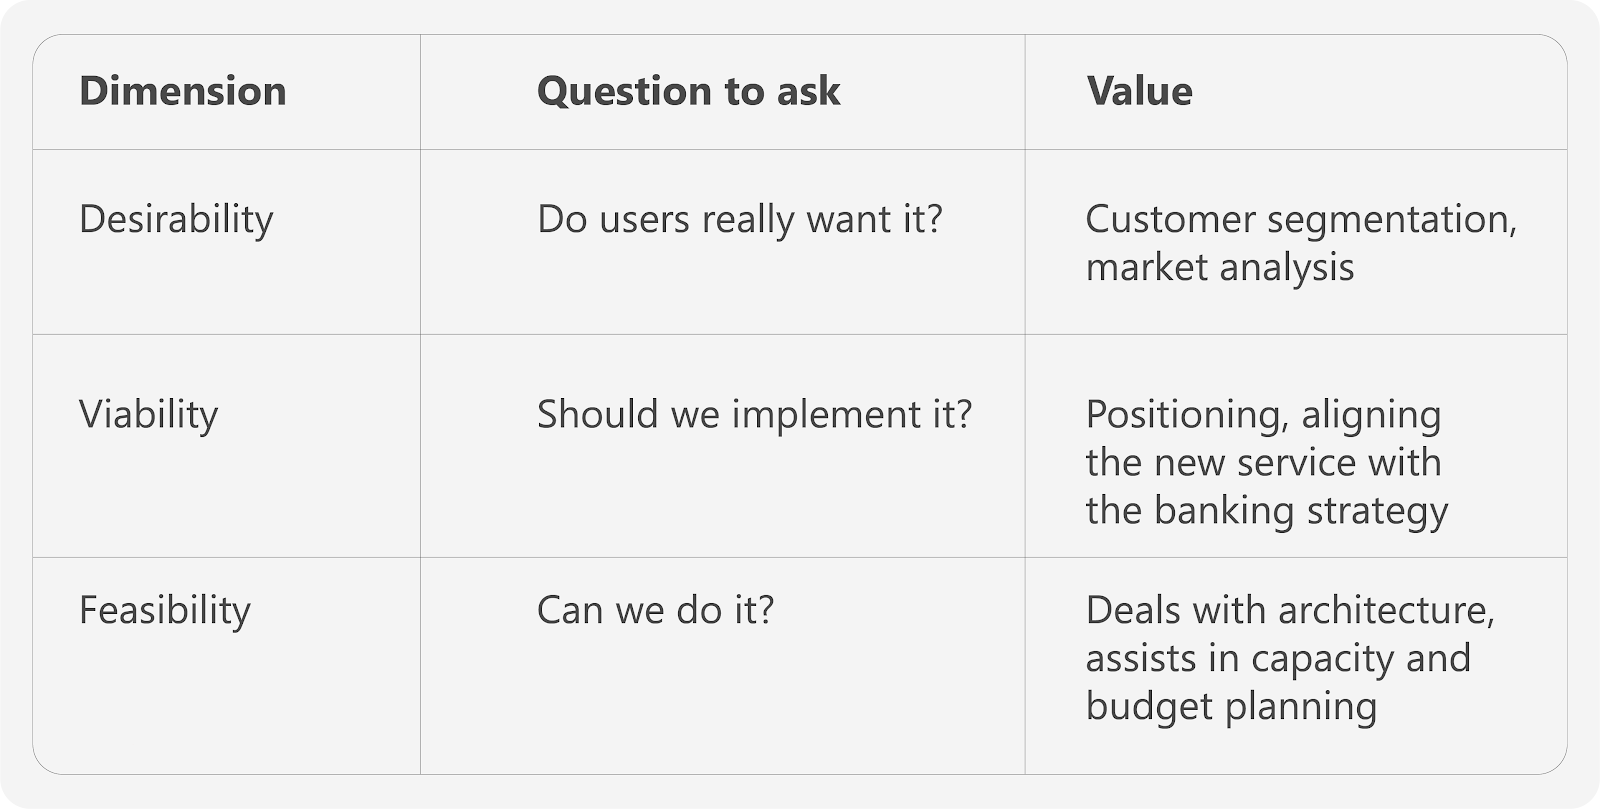
Task: Click 'the new service with' text line
Action: click(x=1264, y=462)
